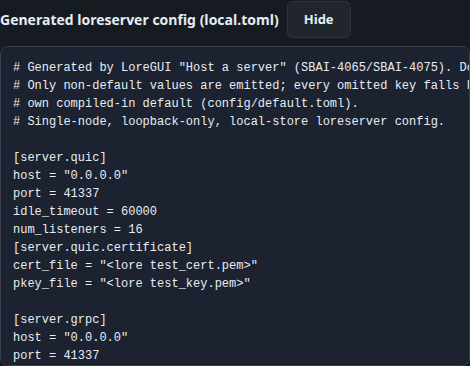Click the host line under [server.grpc]
The width and height of the screenshot is (470, 366).
click(x=70, y=337)
